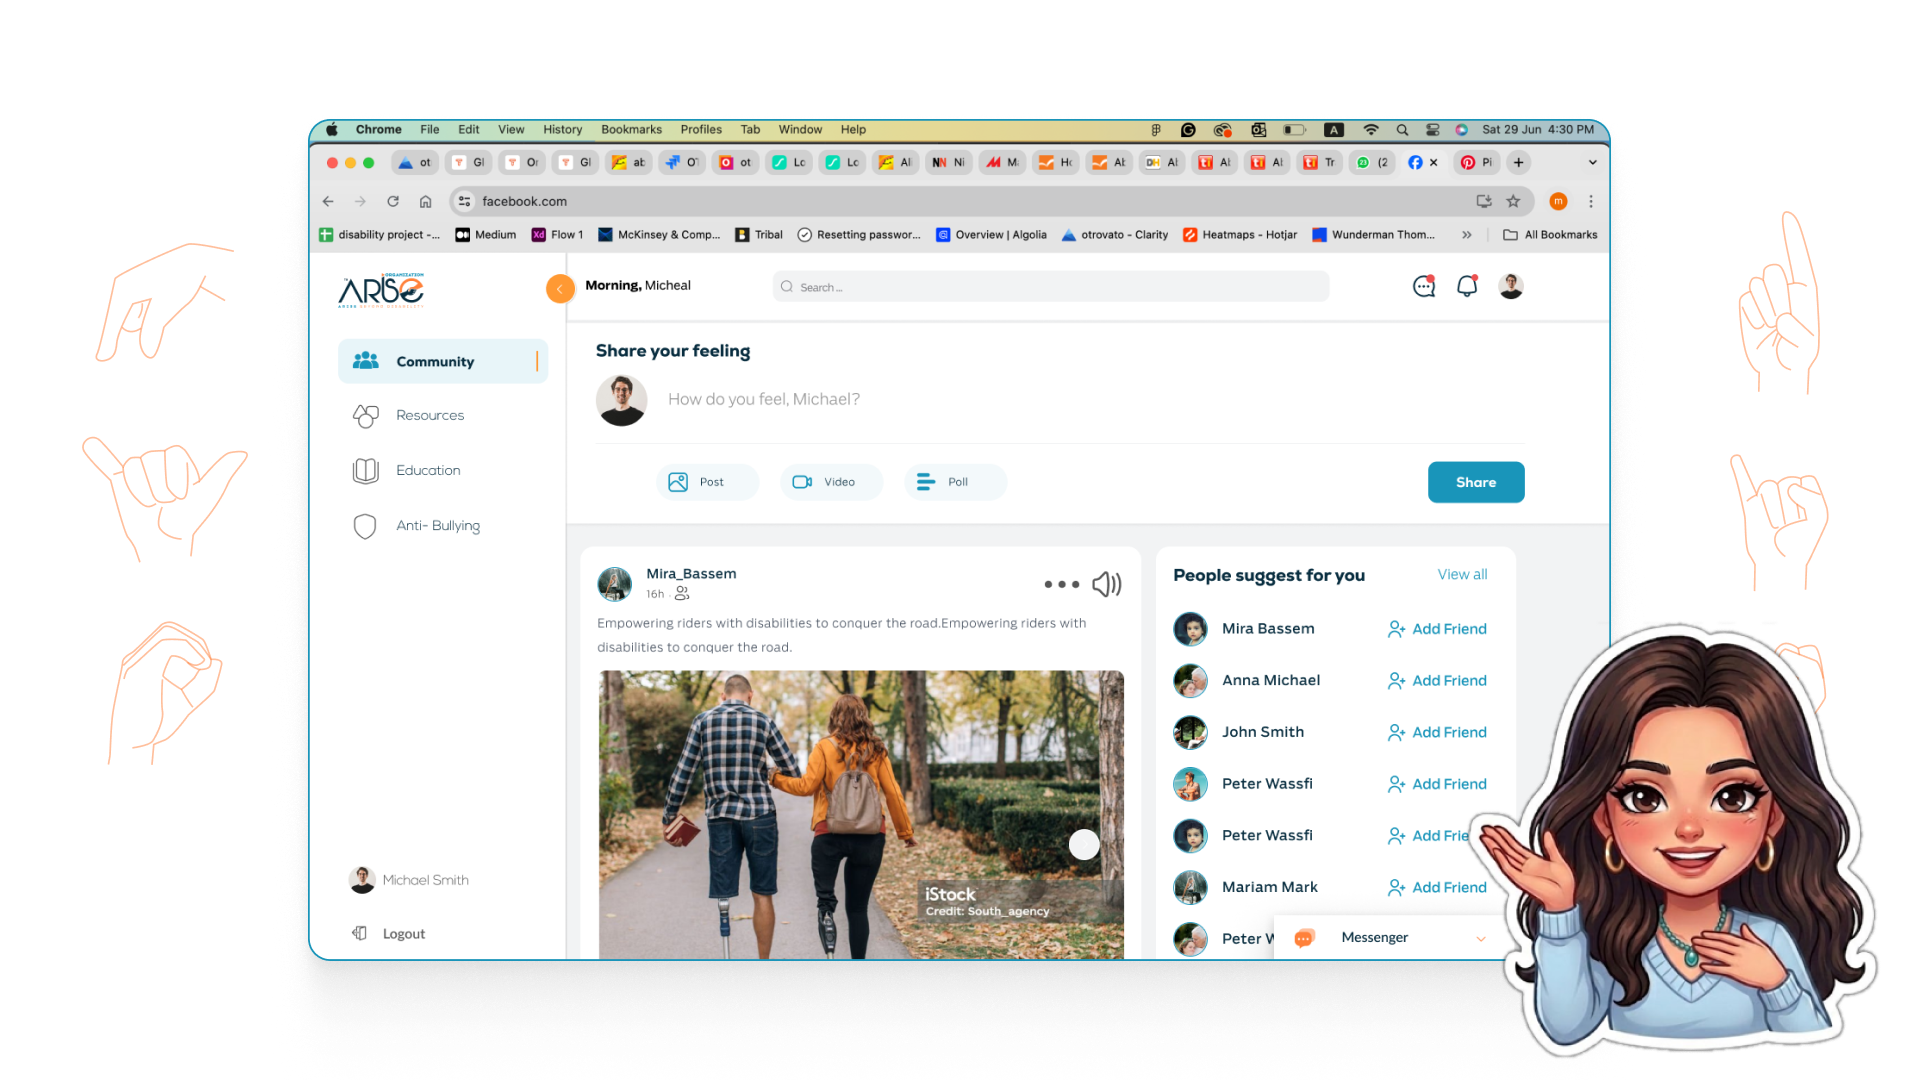Screen dimensions: 1920x1080
Task: Click the Mira_Bassem username on post
Action: pos(691,573)
